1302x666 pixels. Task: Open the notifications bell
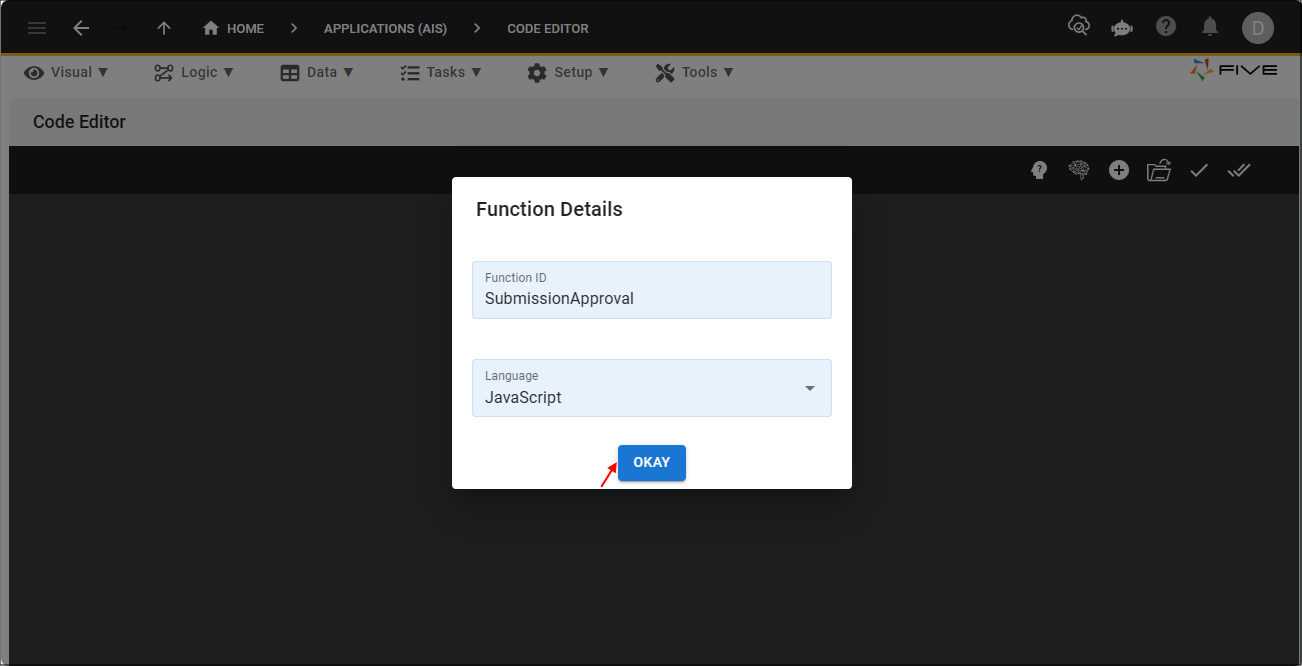pos(1210,27)
